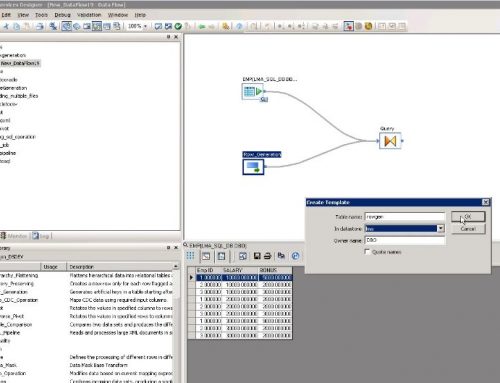Click the blue refresh icon in data viewer
The width and height of the screenshot is (500, 383).
point(295,256)
